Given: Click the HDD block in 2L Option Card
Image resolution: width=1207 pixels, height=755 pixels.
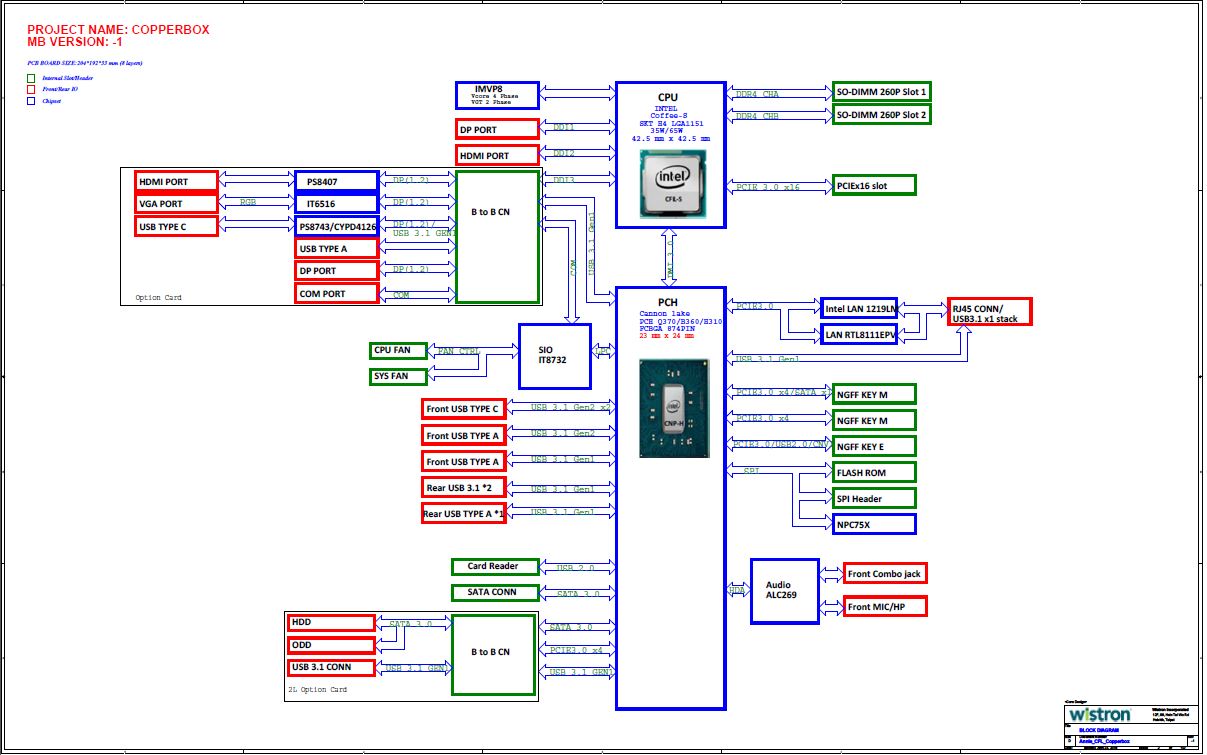Looking at the screenshot, I should pos(332,622).
